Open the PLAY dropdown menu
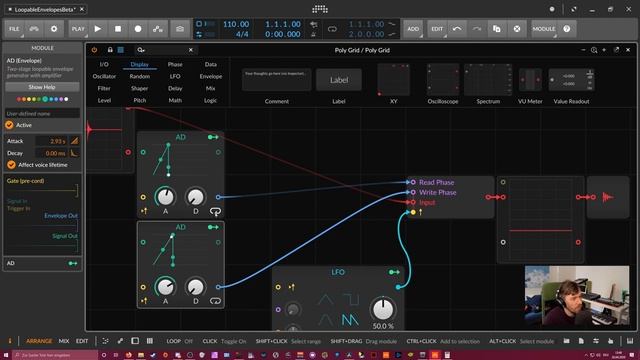This screenshot has height=360, width=640. (x=78, y=29)
